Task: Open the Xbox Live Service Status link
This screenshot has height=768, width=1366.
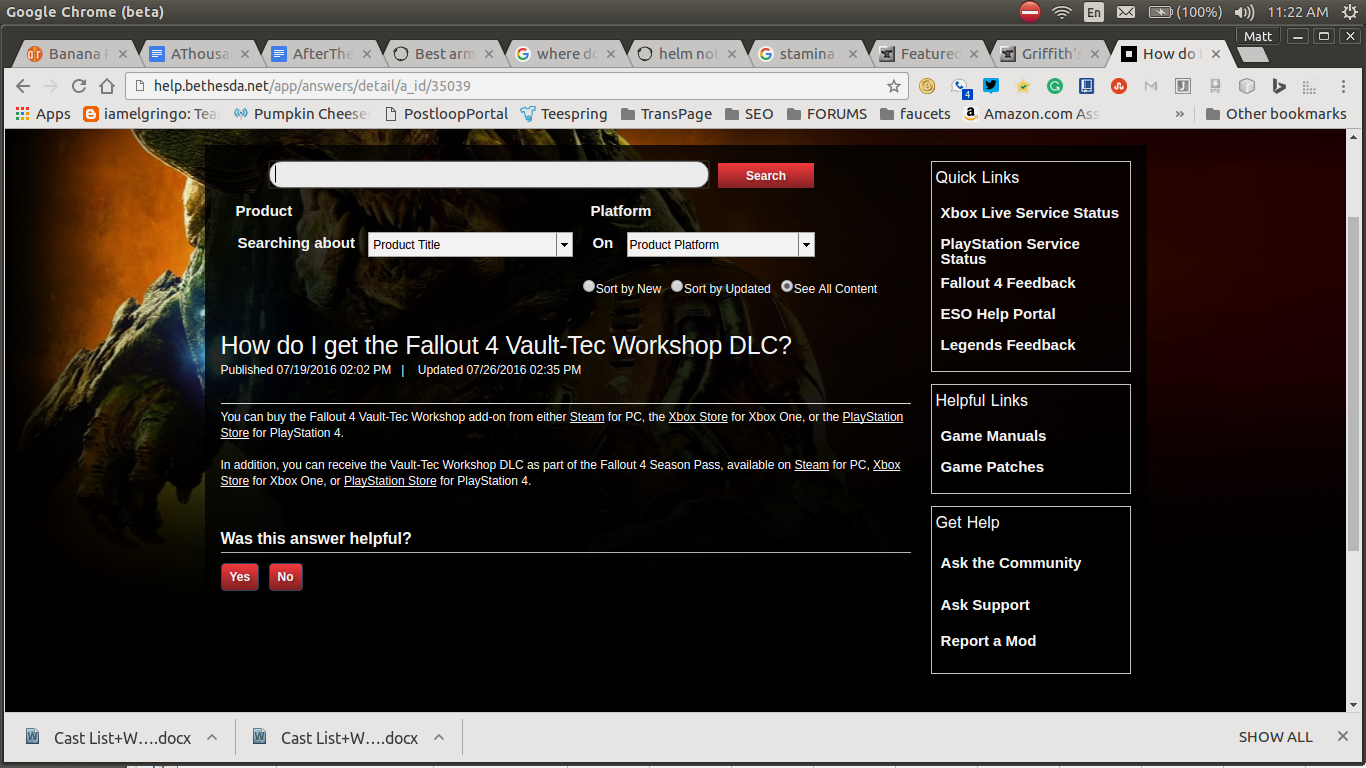Action: [x=1029, y=213]
